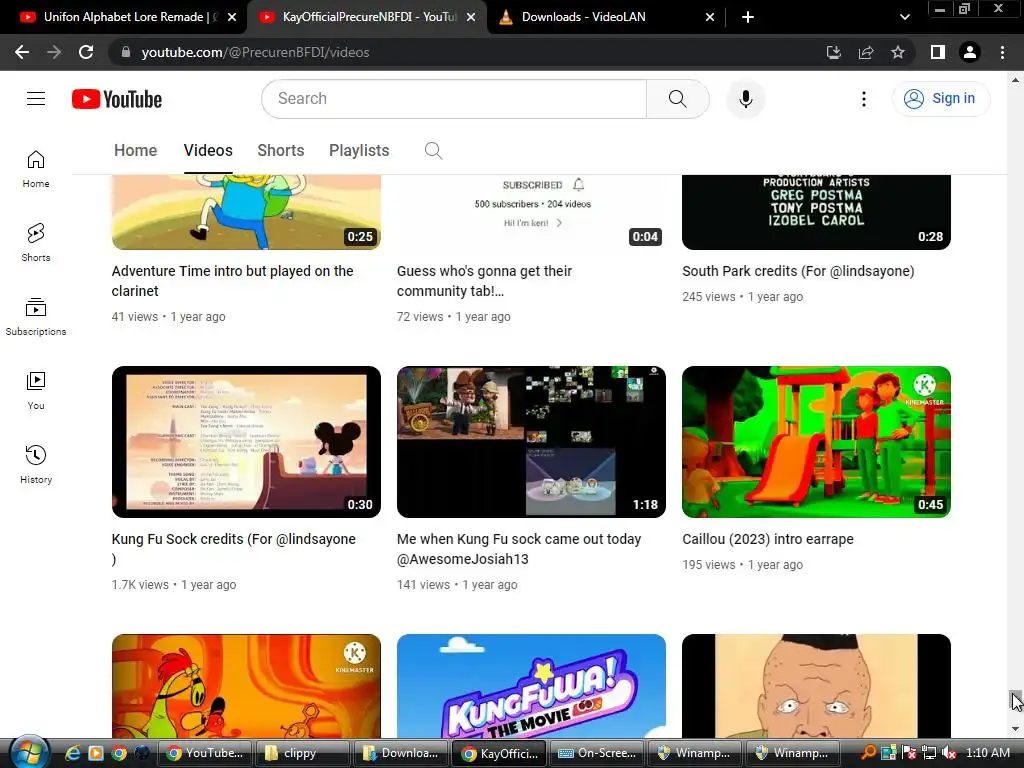Open South Park credits video title

point(798,271)
